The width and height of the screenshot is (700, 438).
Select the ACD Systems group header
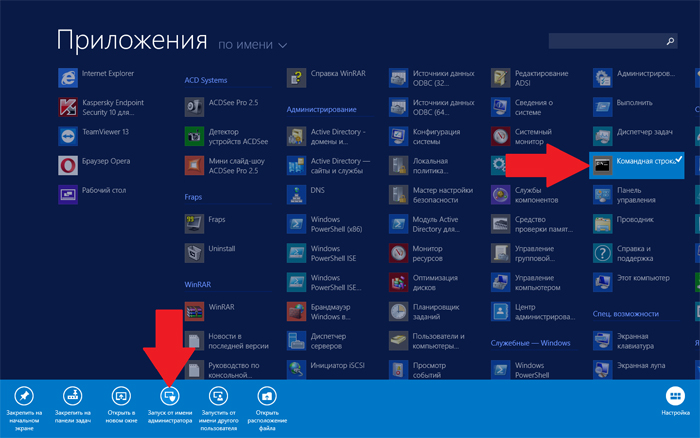coord(206,80)
